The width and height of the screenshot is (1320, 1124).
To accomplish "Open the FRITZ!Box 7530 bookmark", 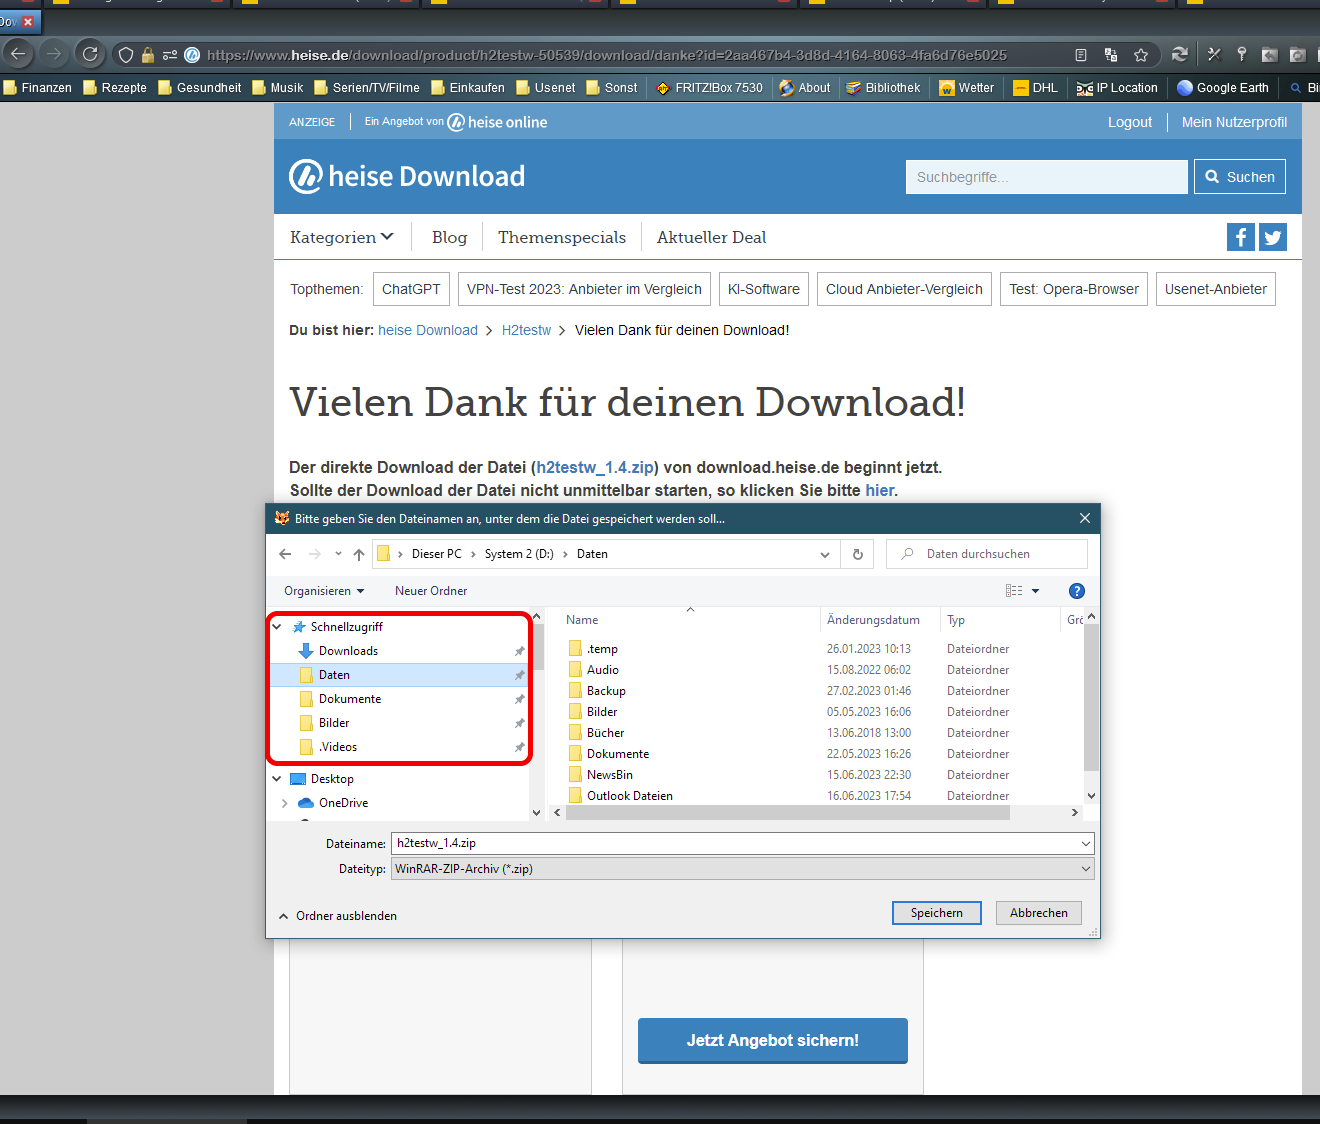I will tap(709, 88).
